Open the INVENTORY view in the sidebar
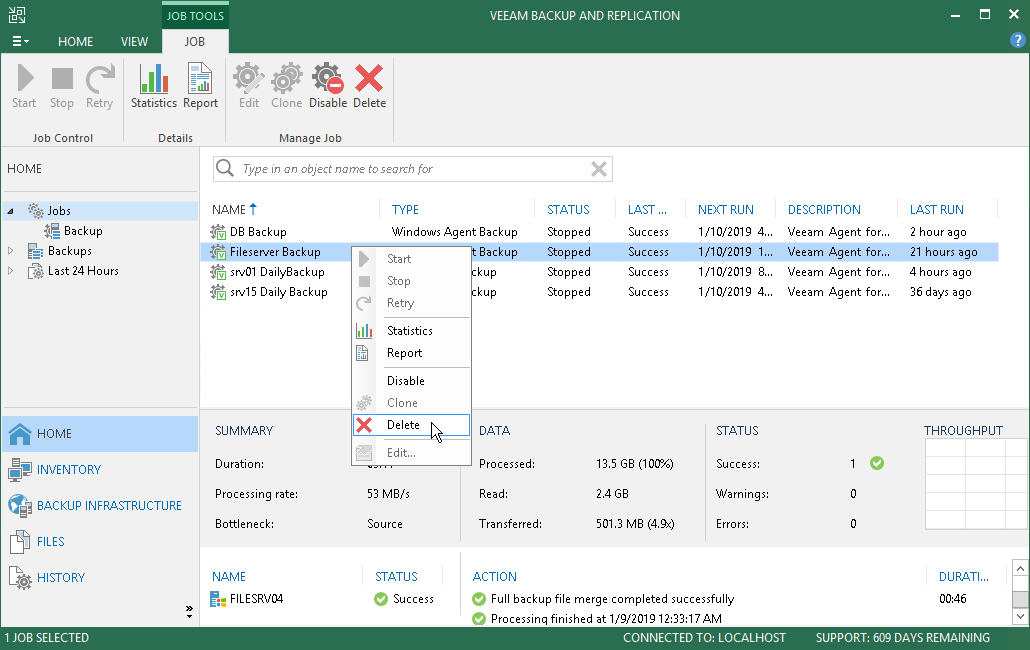1030x650 pixels. click(x=100, y=469)
